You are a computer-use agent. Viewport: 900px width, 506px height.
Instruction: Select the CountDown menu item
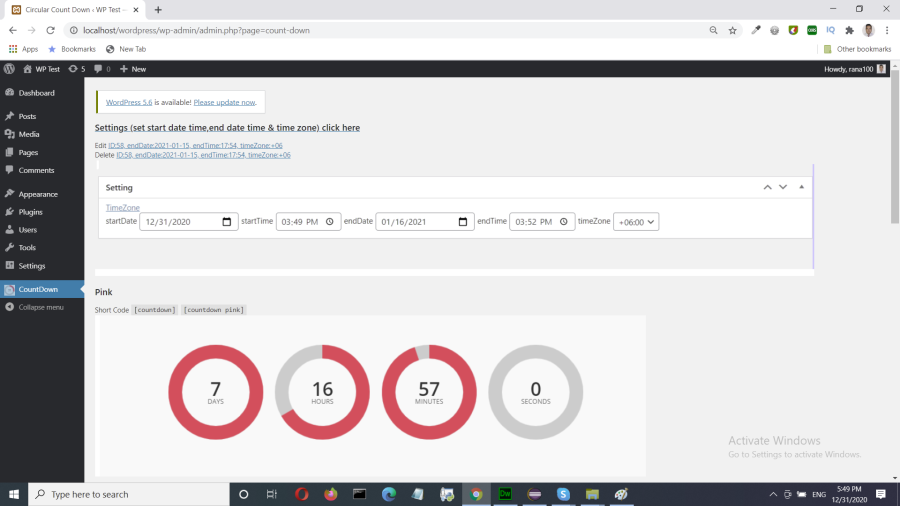pos(42,289)
